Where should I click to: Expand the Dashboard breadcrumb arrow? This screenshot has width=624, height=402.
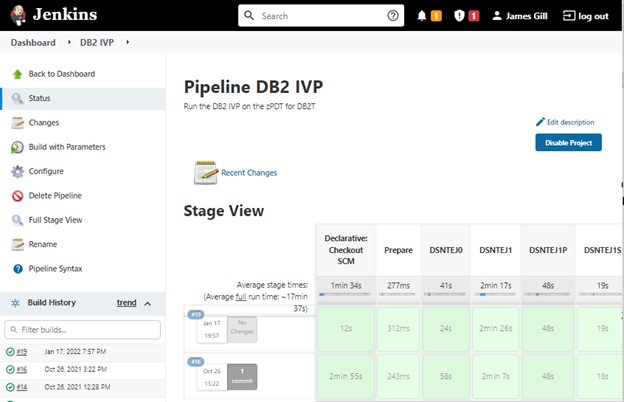coord(69,42)
